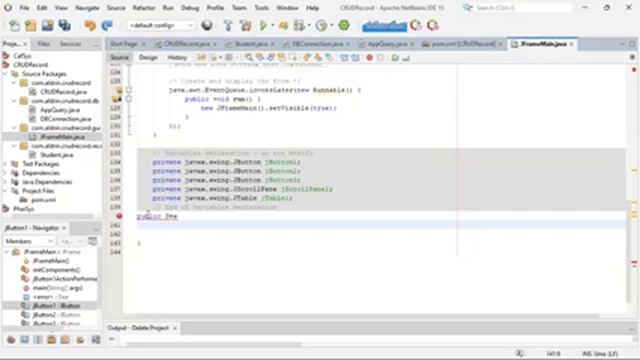640x360 pixels.
Task: Select main(String[] args) in Navigator
Action: click(x=58, y=288)
